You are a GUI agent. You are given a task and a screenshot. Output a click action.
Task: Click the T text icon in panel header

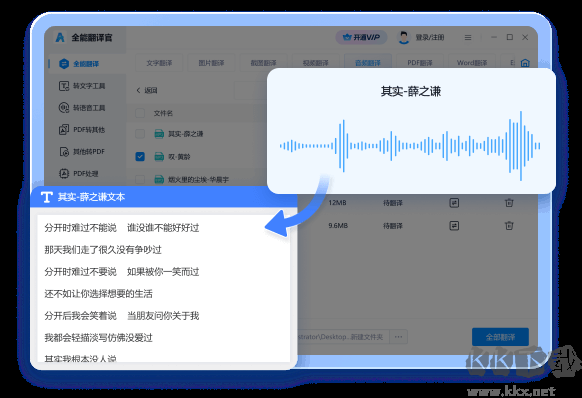(46, 197)
